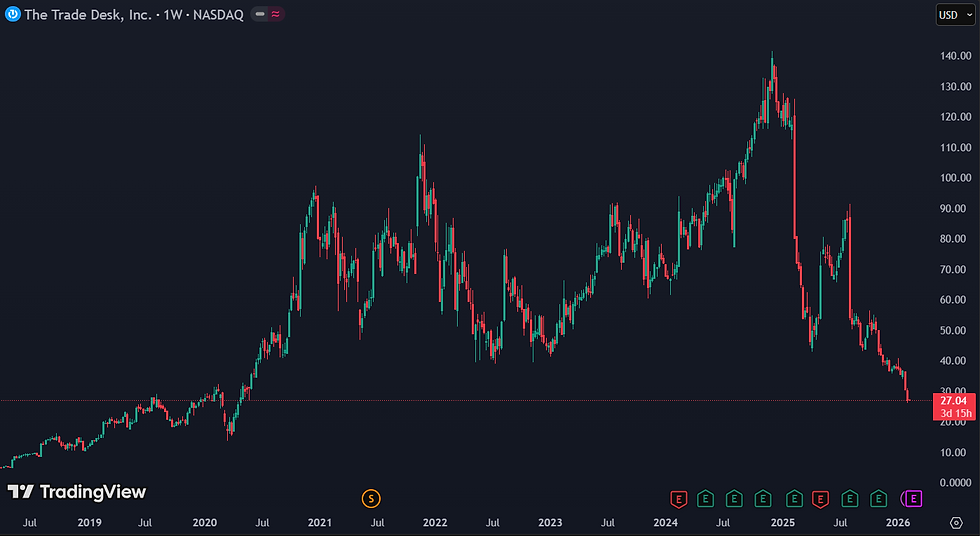Viewport: 980px width, 536px height.
Task: Click the 50.00 price axis label
Action: [953, 330]
